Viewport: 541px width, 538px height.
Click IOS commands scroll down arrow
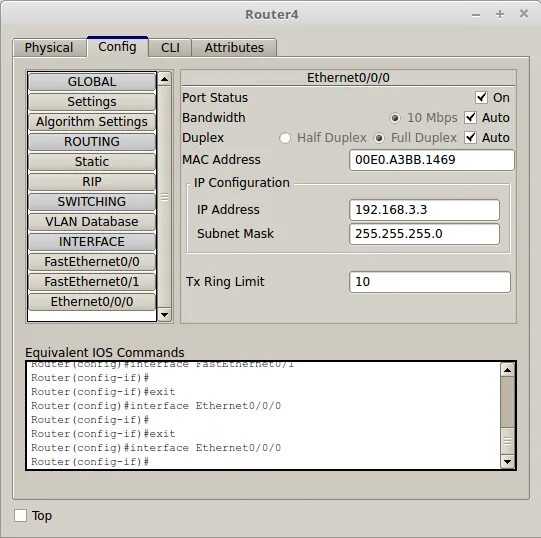click(507, 461)
